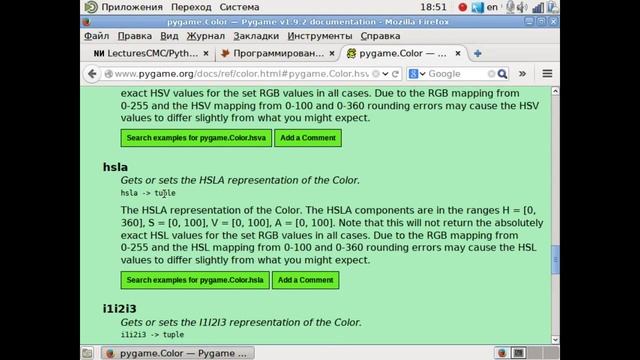
Task: Click the magnifier search button
Action: [502, 74]
